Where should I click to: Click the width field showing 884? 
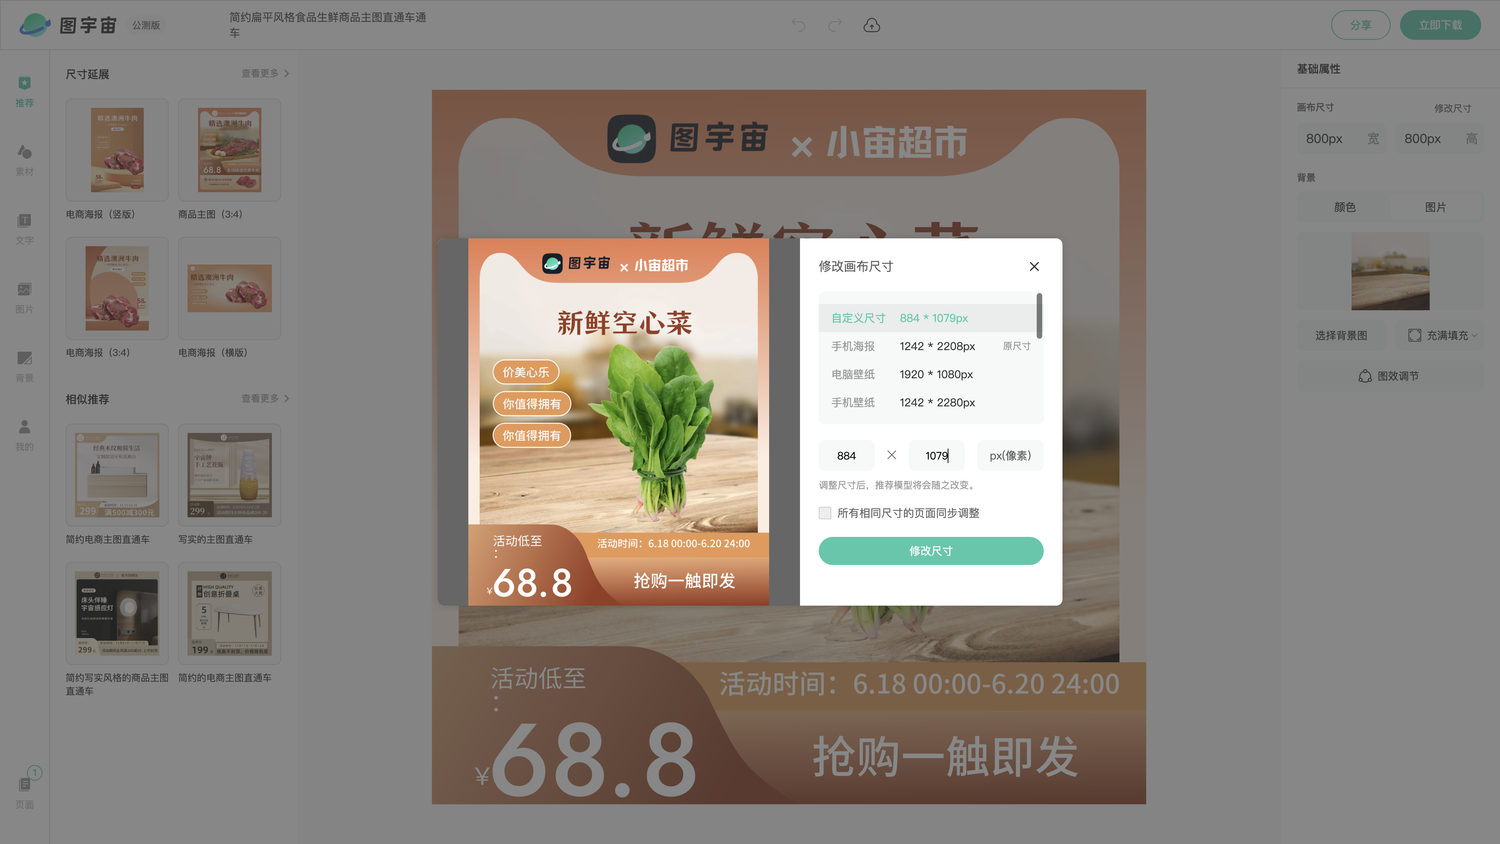point(846,455)
